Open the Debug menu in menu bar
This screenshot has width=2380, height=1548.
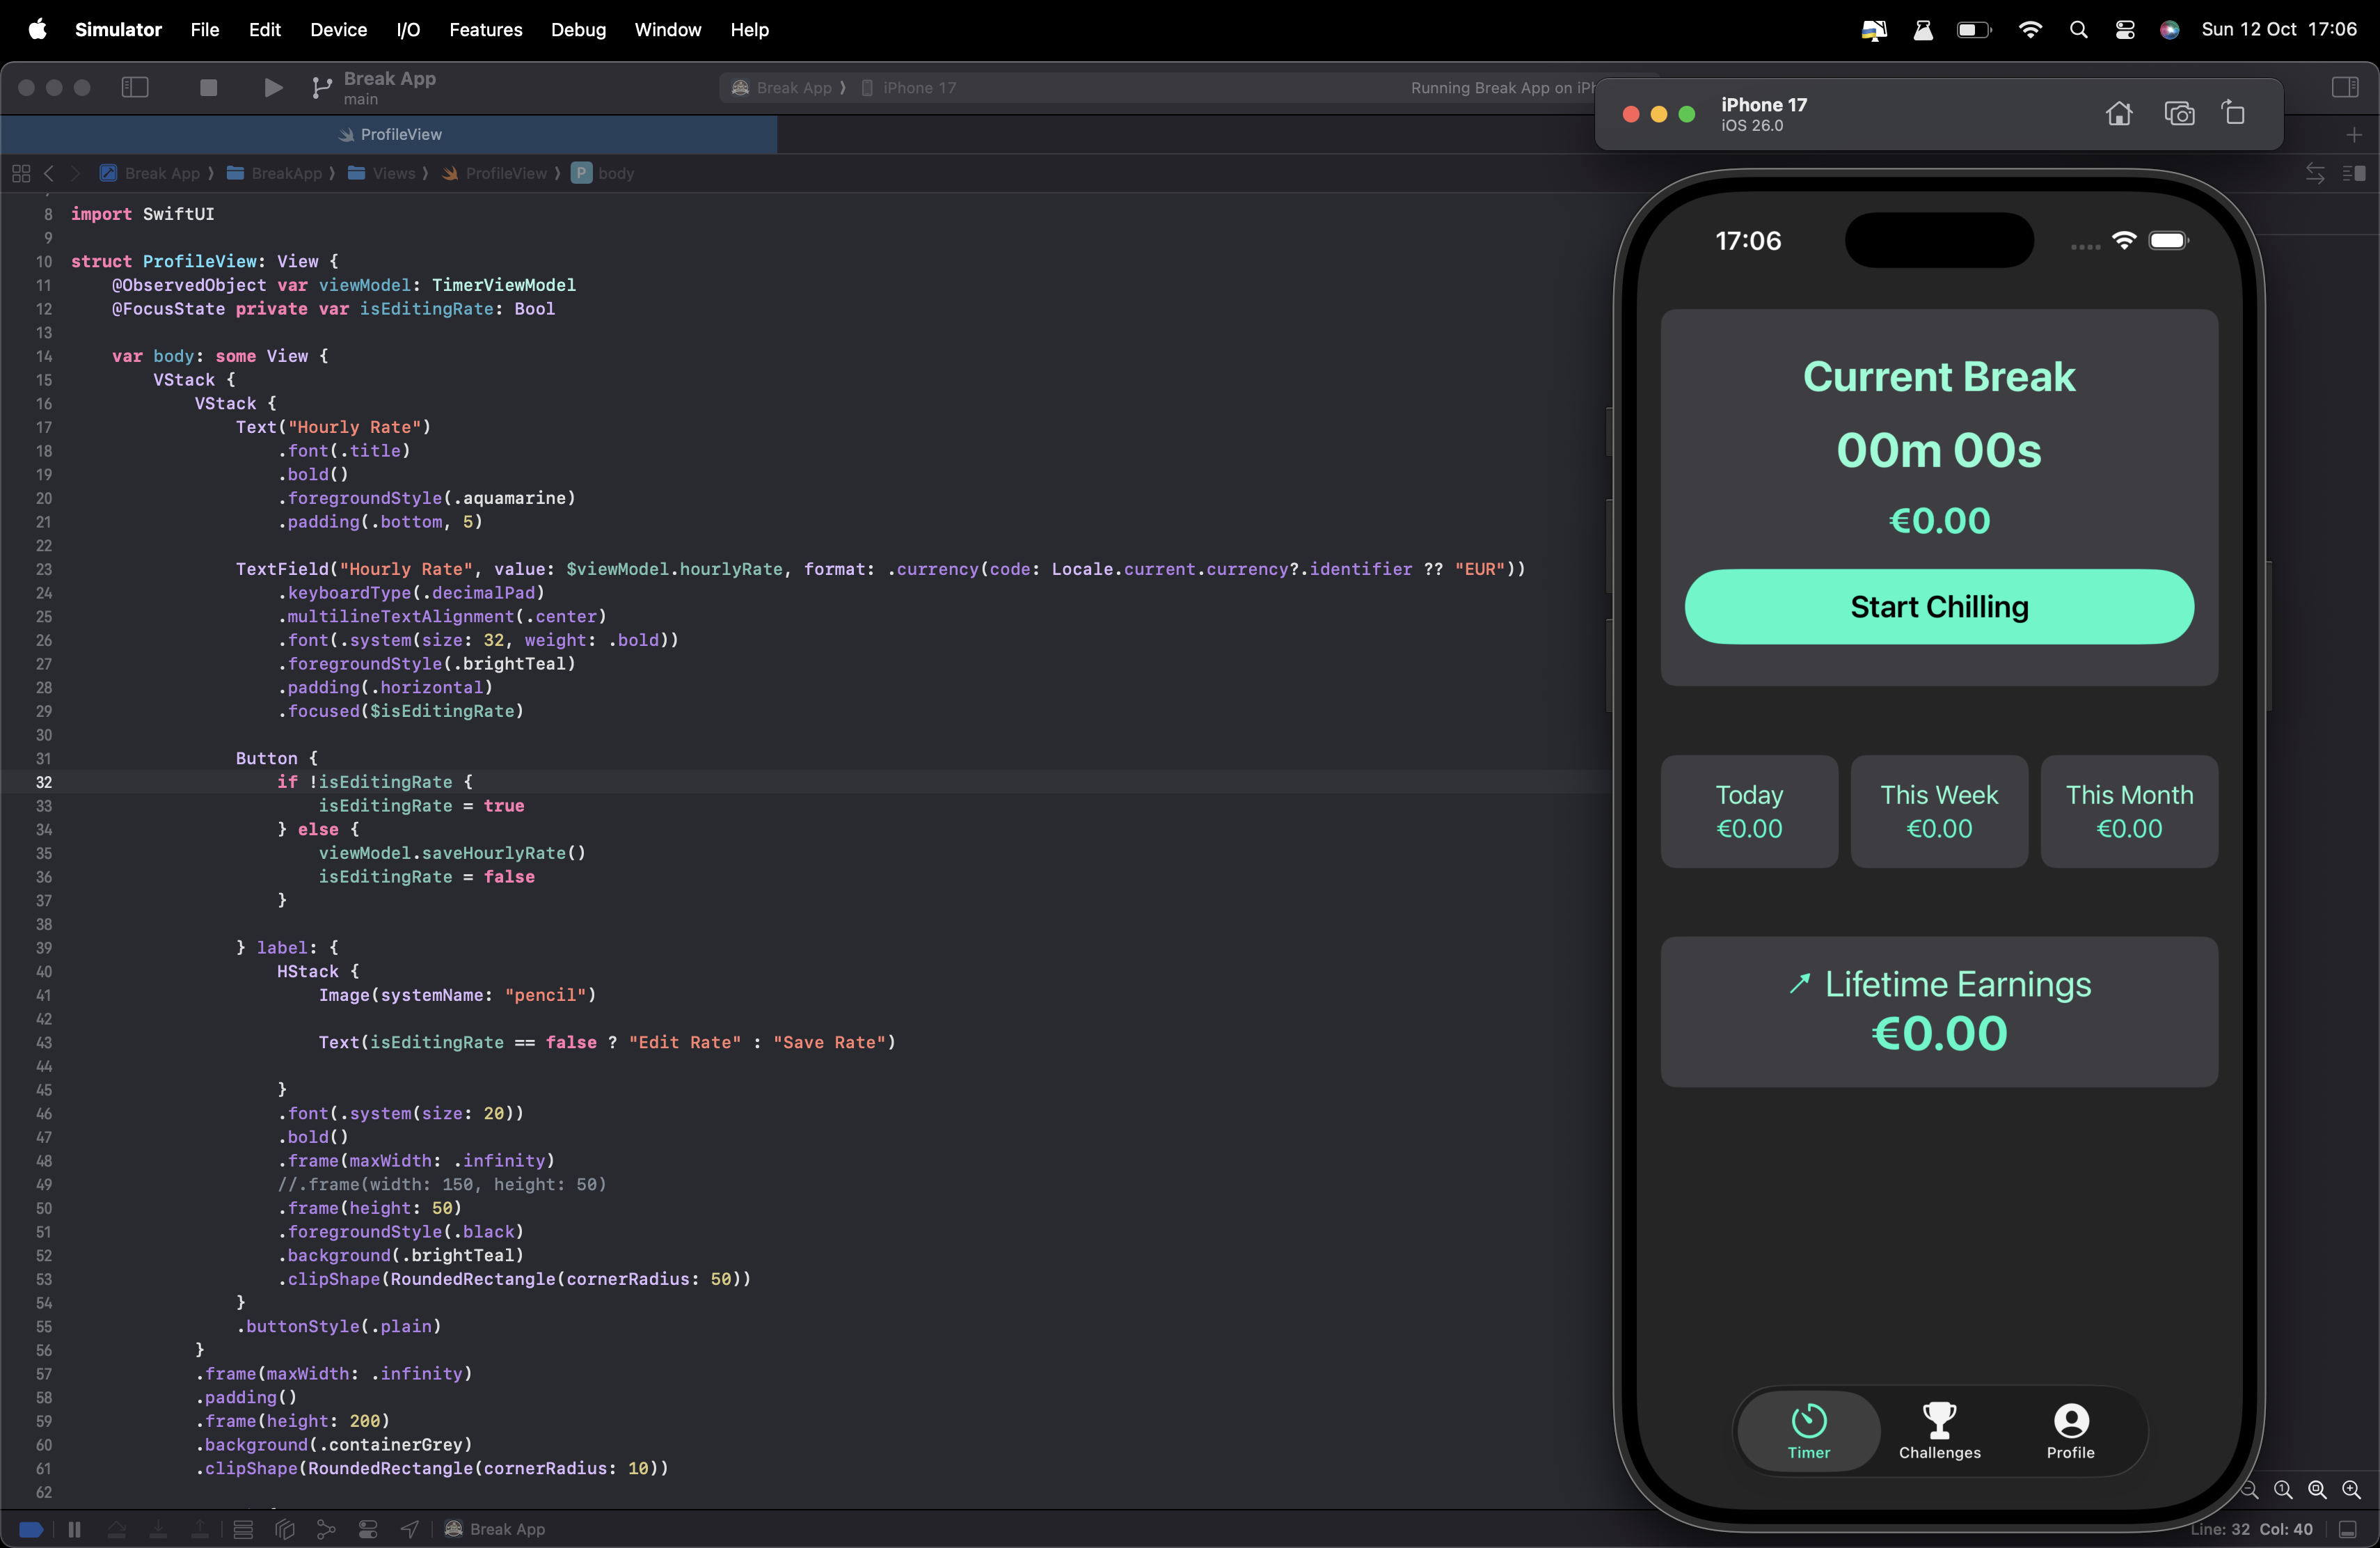[x=577, y=30]
